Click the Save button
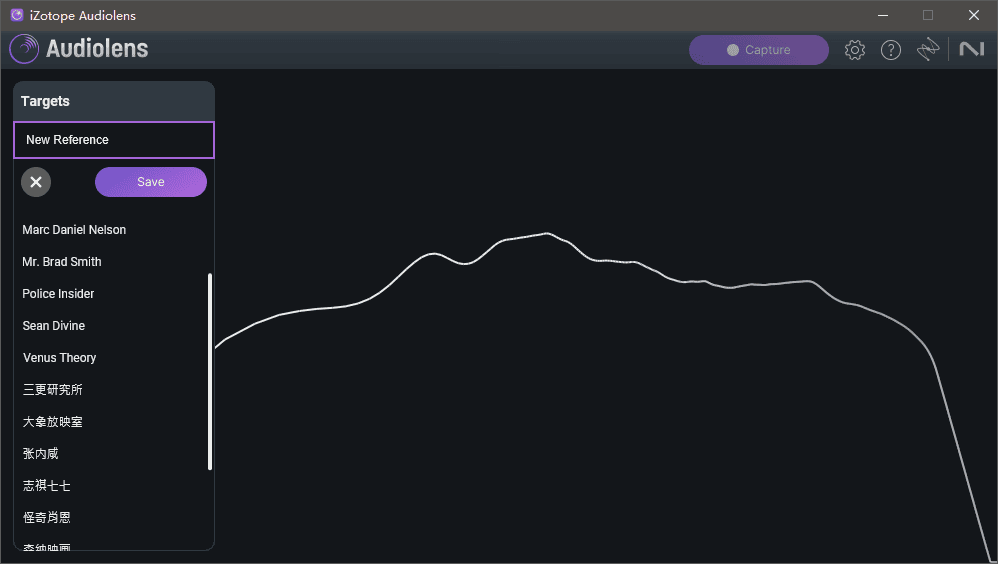 (x=151, y=182)
